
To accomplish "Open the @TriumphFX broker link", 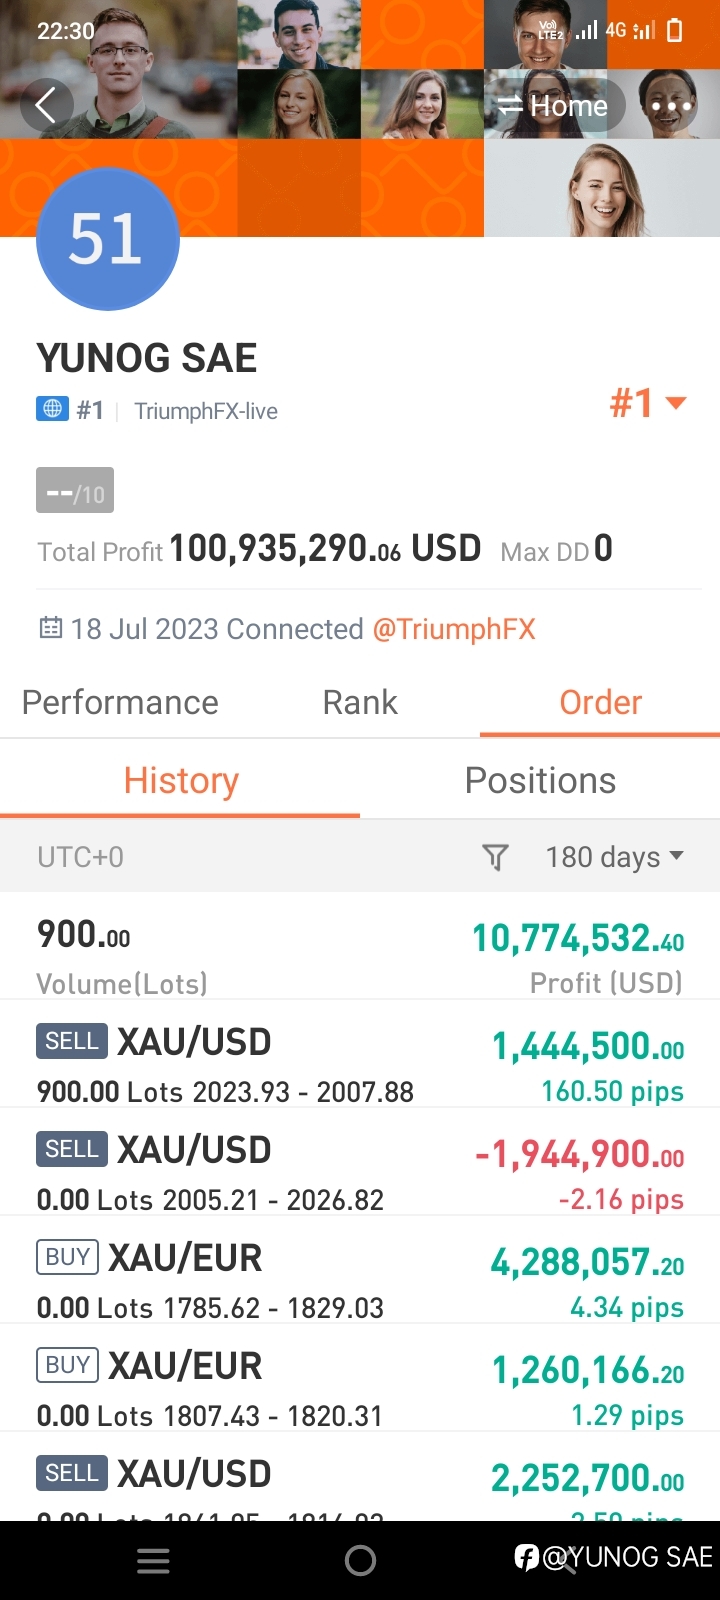I will coord(454,629).
